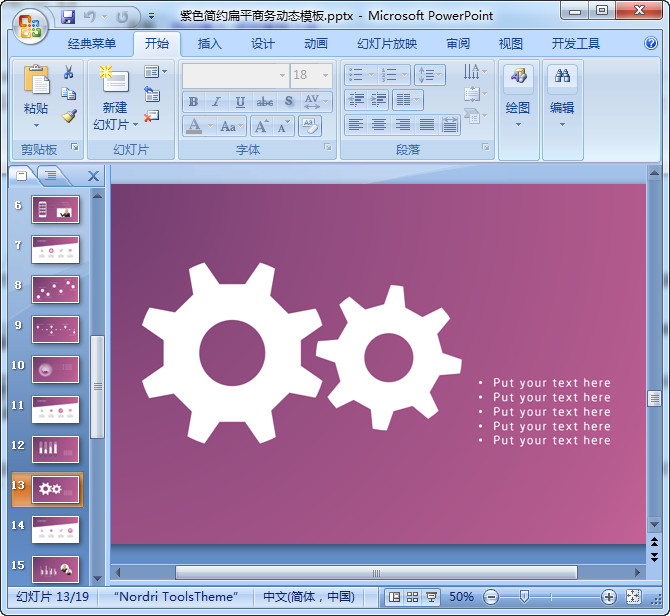Open quick access toolbar customization arrow
The height and width of the screenshot is (616, 670).
pos(151,17)
